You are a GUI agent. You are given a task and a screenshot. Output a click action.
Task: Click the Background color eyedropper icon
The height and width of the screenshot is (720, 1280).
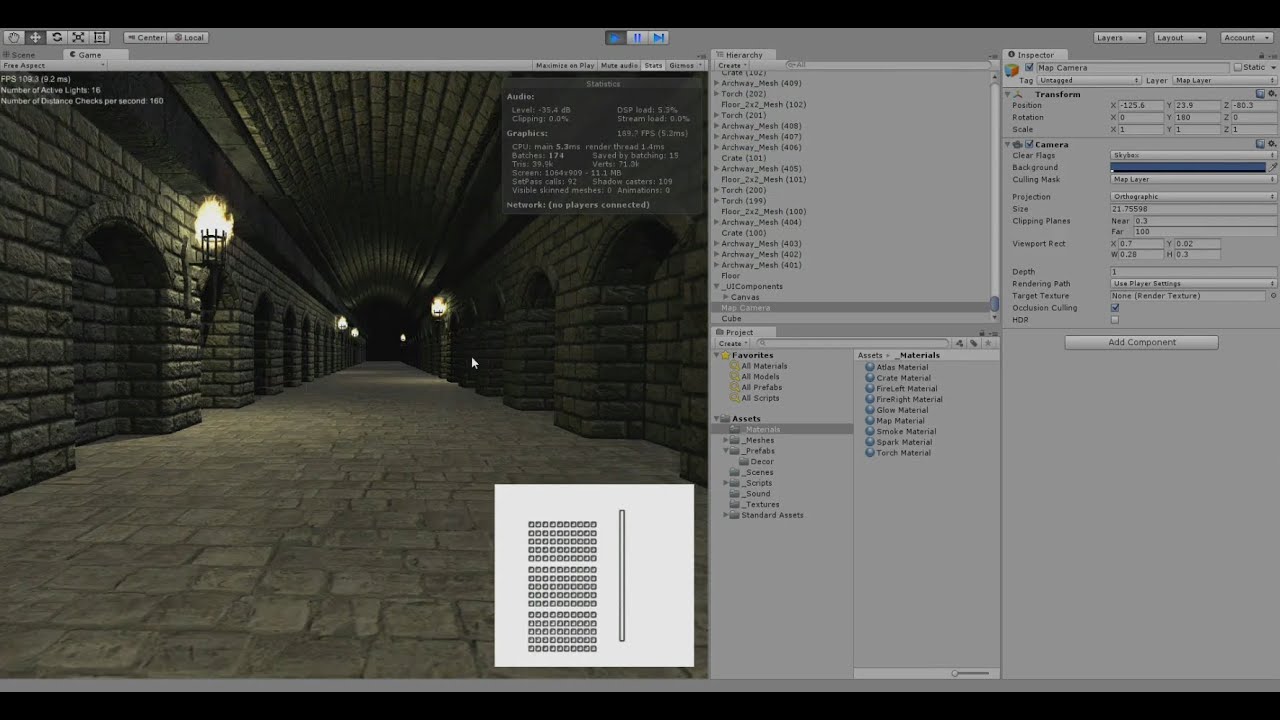[1272, 167]
